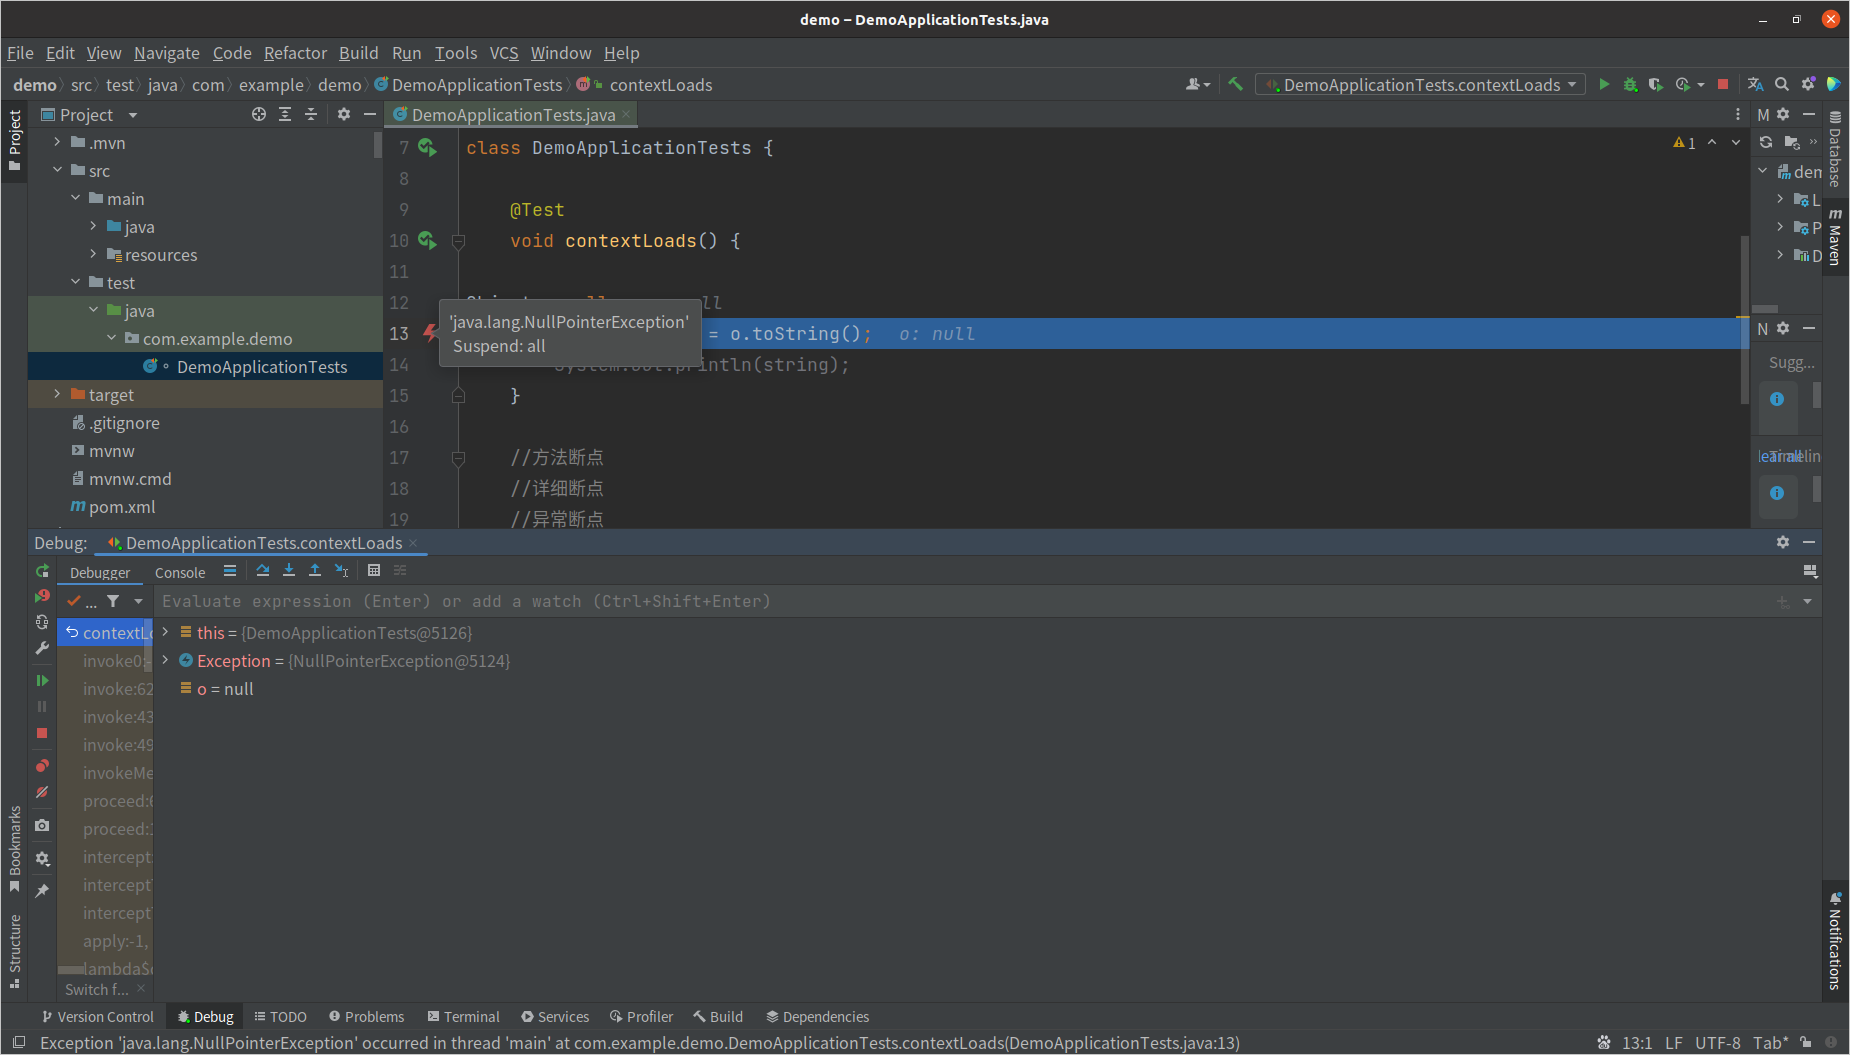Click the horizontal scrollbar in the frames list

(72, 970)
